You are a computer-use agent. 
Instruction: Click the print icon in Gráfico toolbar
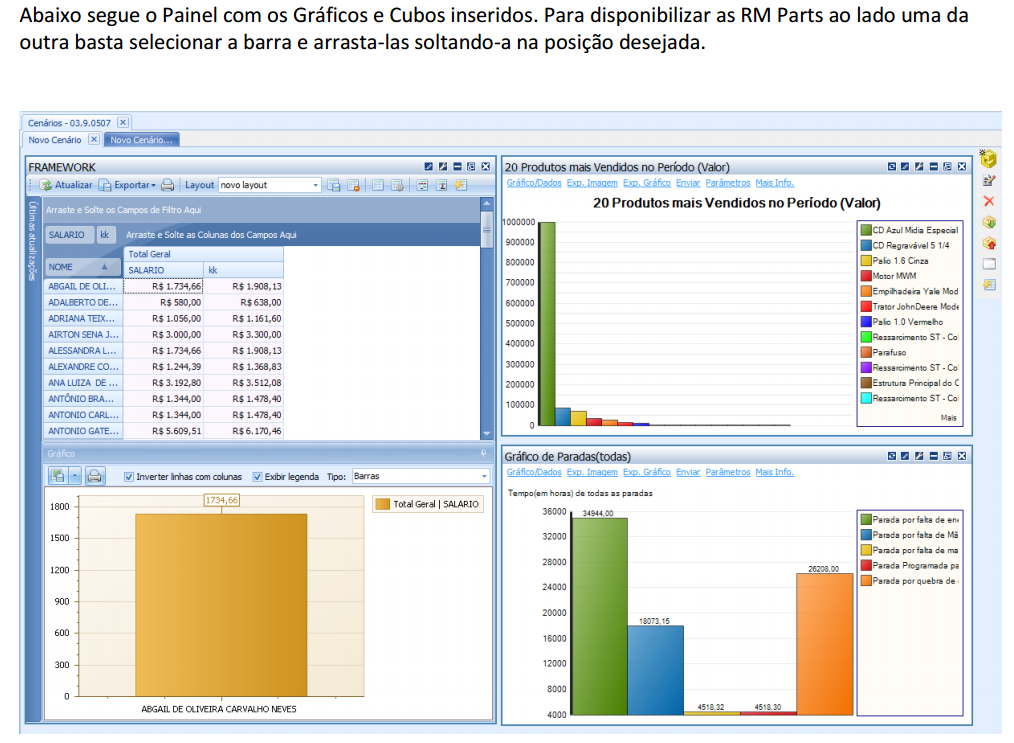pos(94,477)
